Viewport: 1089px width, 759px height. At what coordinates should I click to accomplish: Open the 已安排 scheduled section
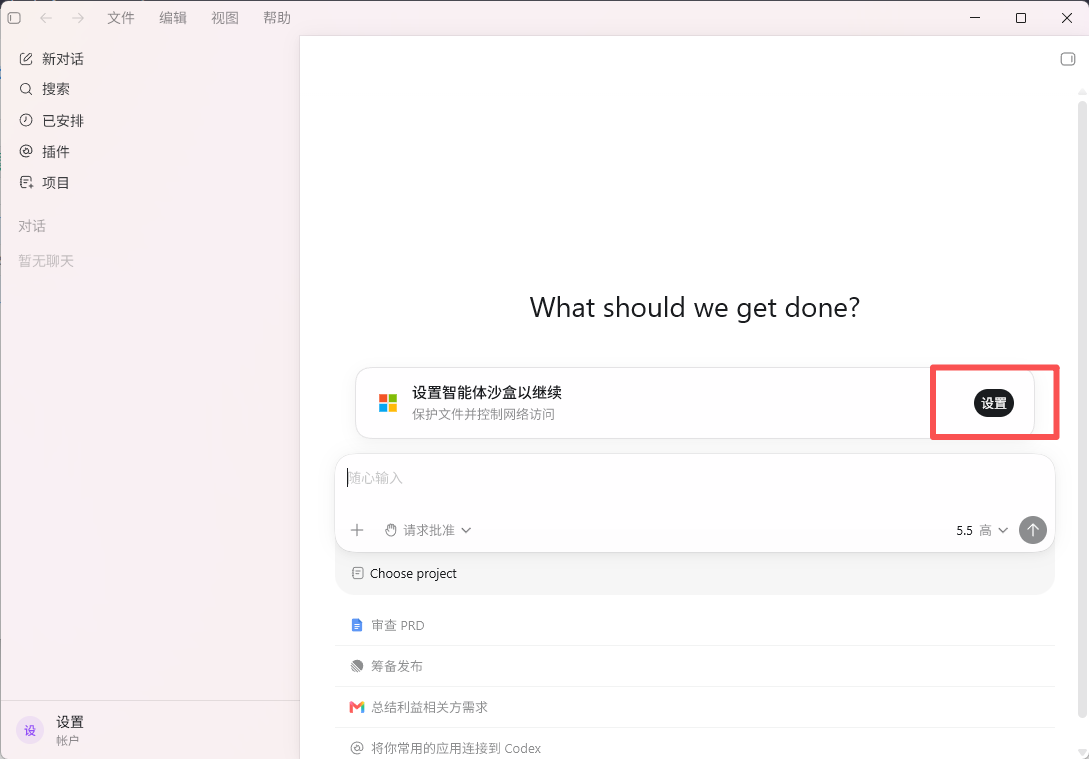(149, 121)
